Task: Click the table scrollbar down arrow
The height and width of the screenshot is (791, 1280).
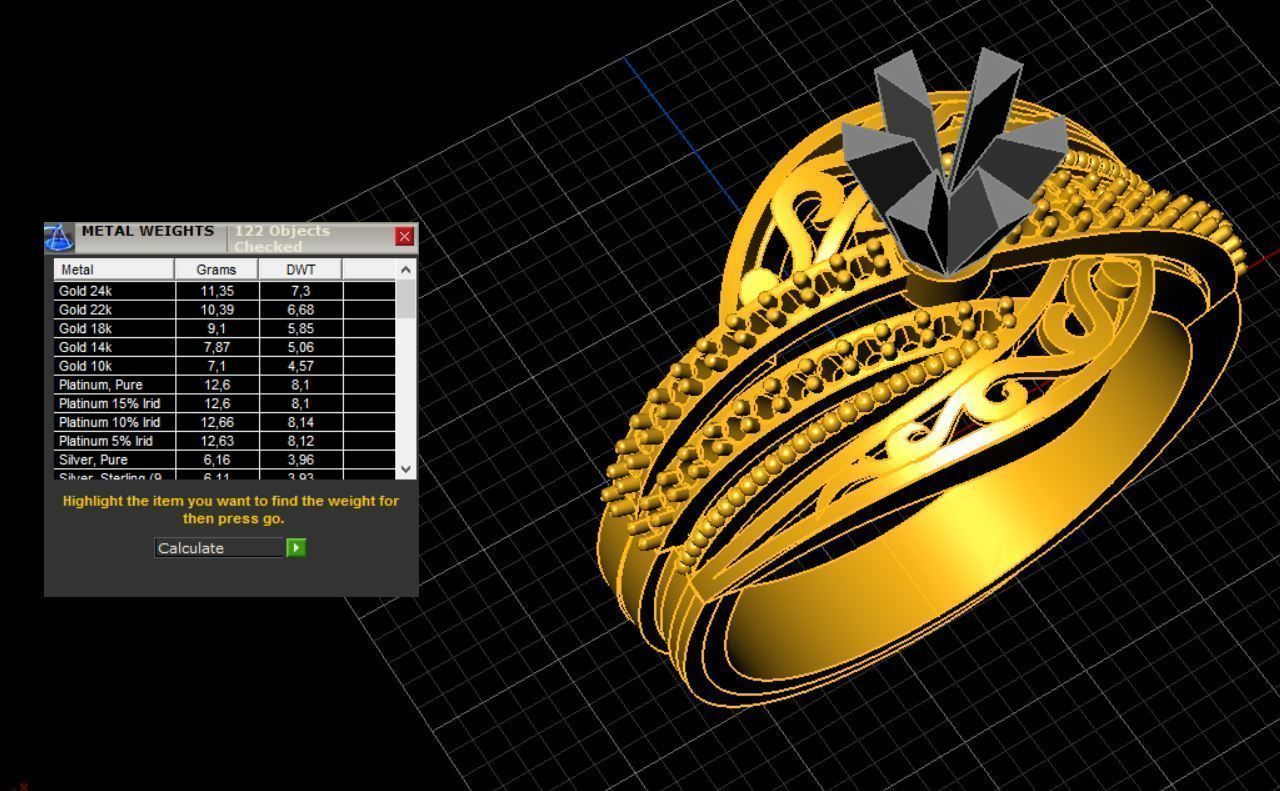Action: tap(405, 468)
